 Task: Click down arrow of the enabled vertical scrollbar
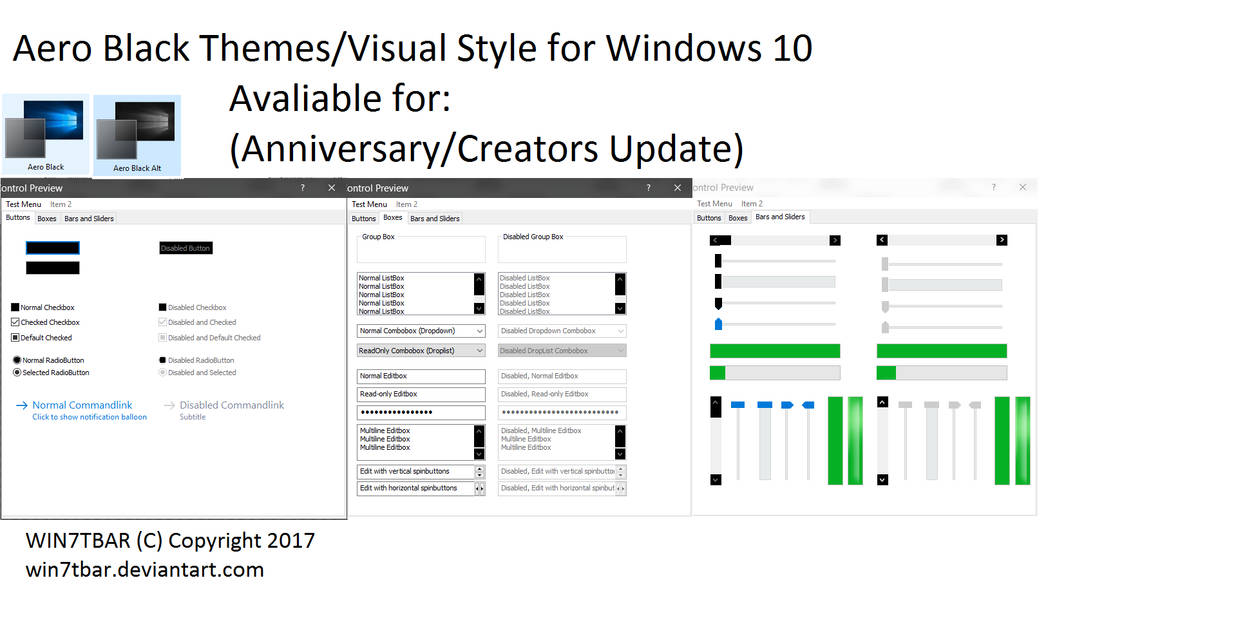715,480
